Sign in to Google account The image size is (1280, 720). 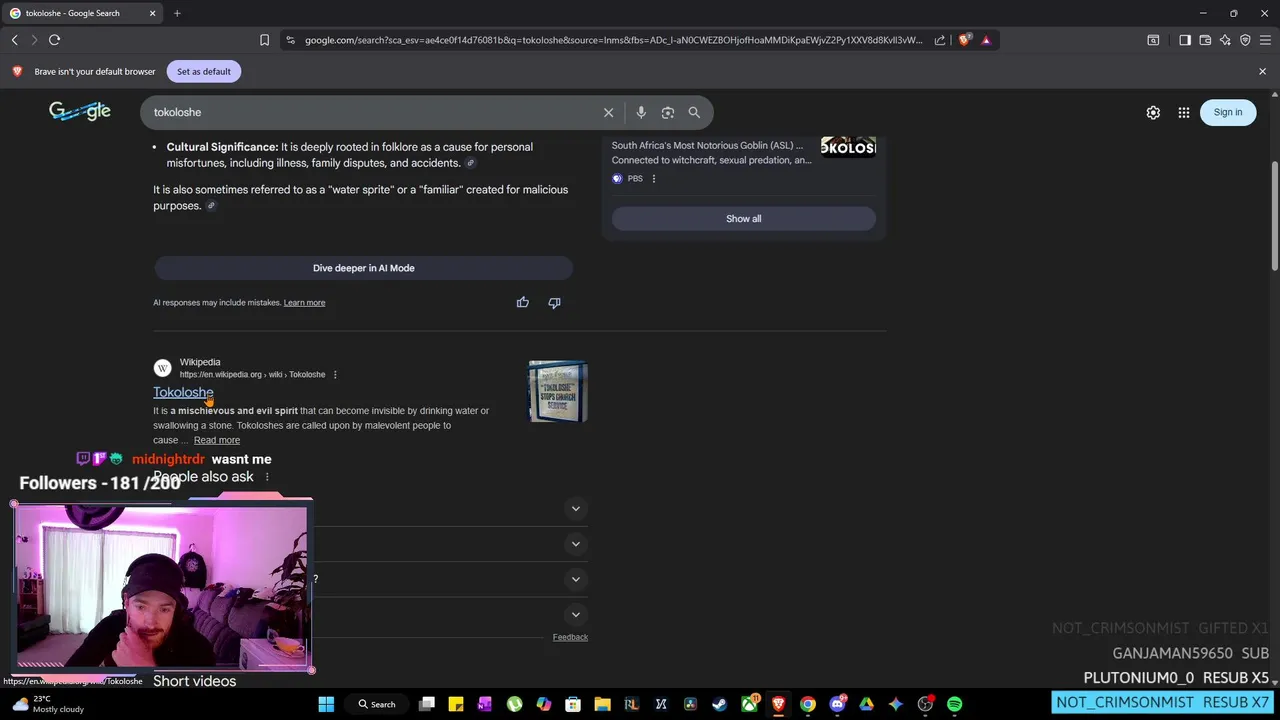coord(1227,112)
